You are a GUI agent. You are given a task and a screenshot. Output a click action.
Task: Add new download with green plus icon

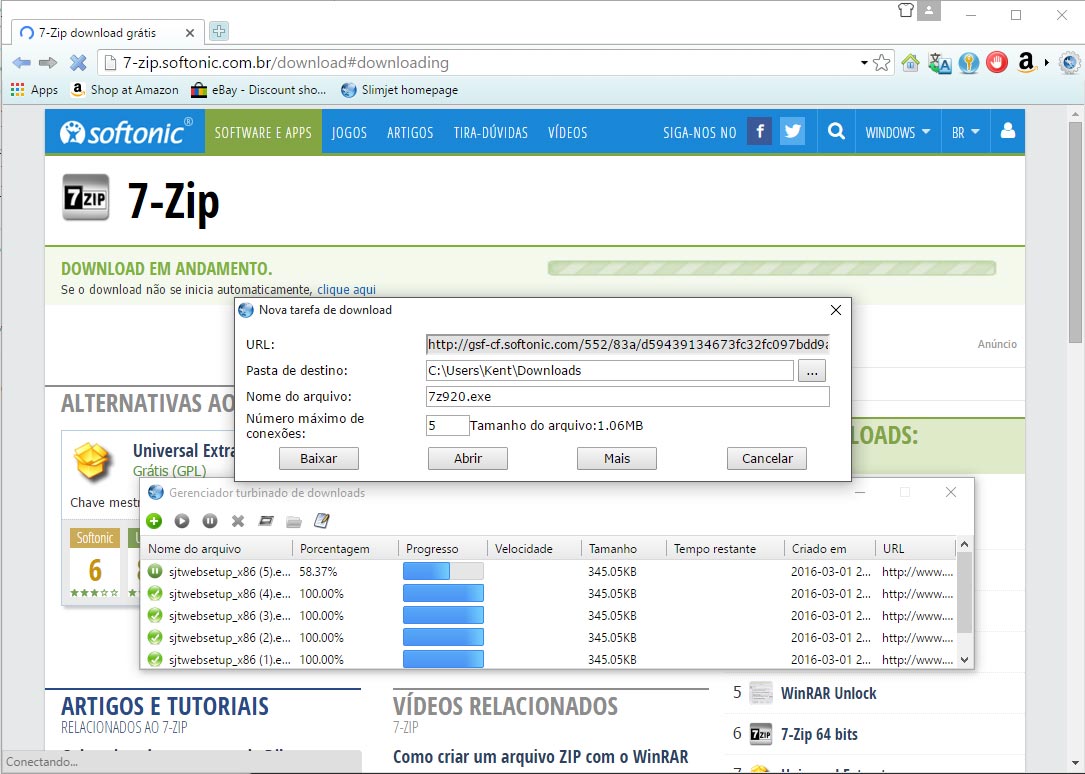point(154,521)
